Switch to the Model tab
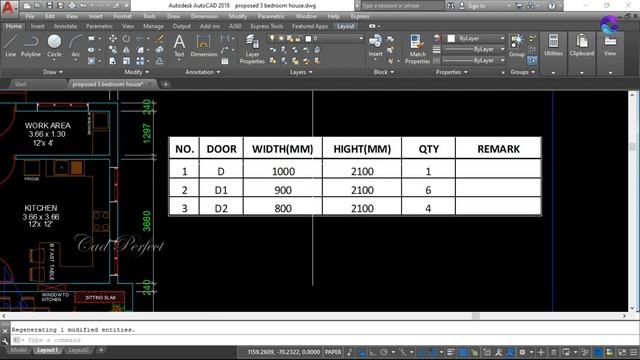This screenshot has height=360, width=640. pos(18,350)
